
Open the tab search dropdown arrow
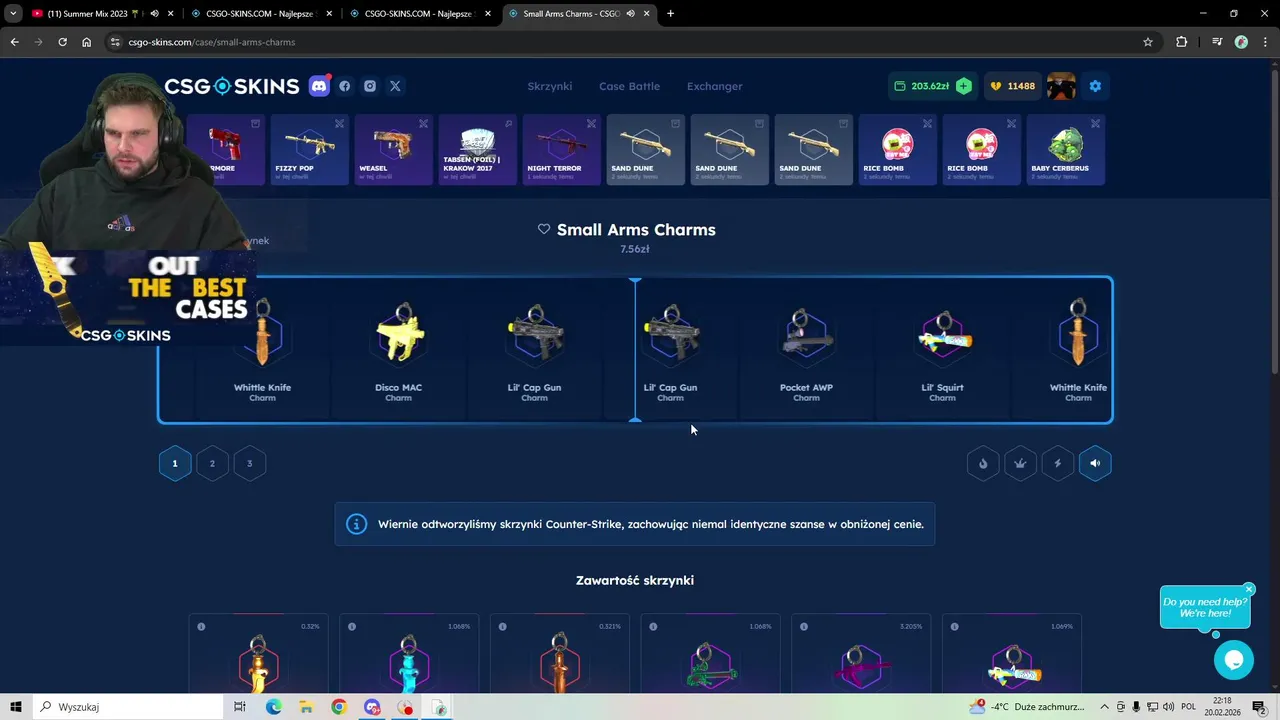pos(13,14)
